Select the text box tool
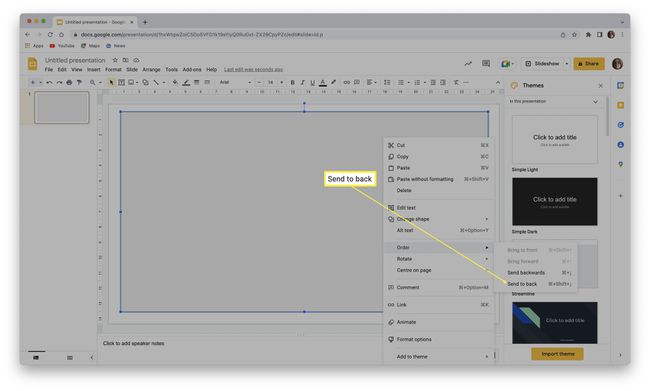Screen dimensions: 650x391 121,83
